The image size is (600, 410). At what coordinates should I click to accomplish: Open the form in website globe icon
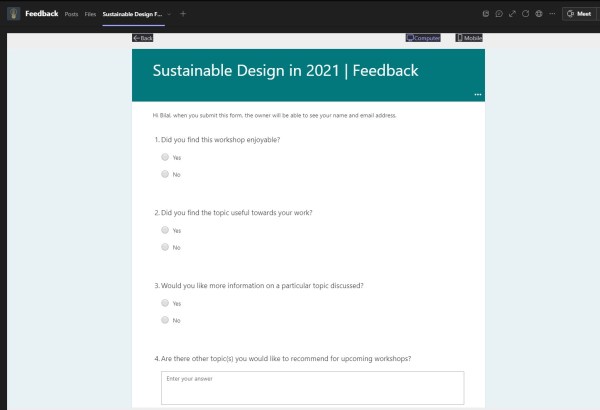(x=538, y=14)
